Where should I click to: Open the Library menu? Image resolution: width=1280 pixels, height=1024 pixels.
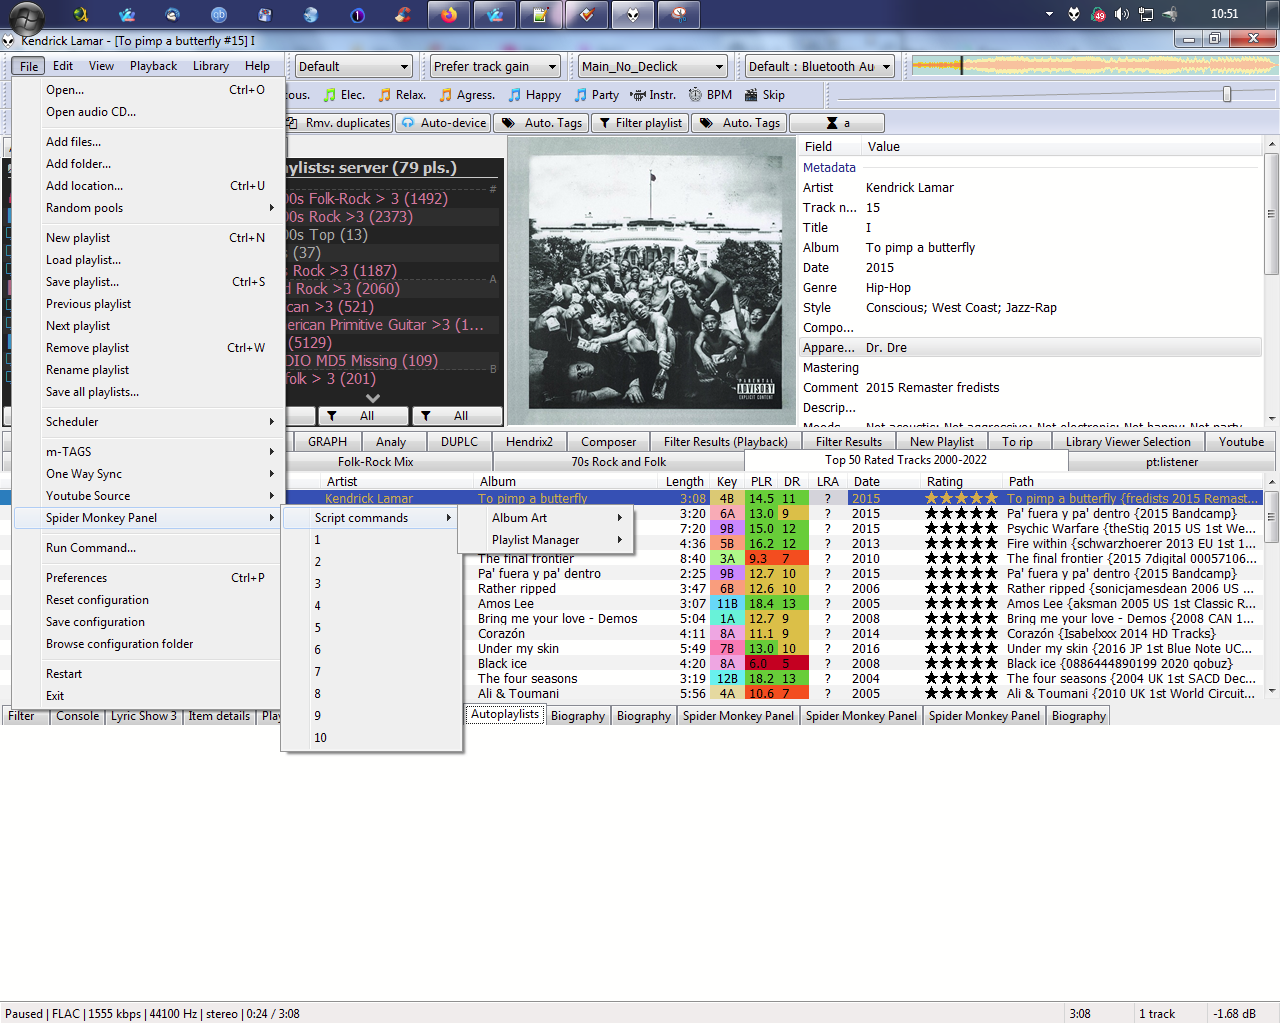click(x=211, y=66)
